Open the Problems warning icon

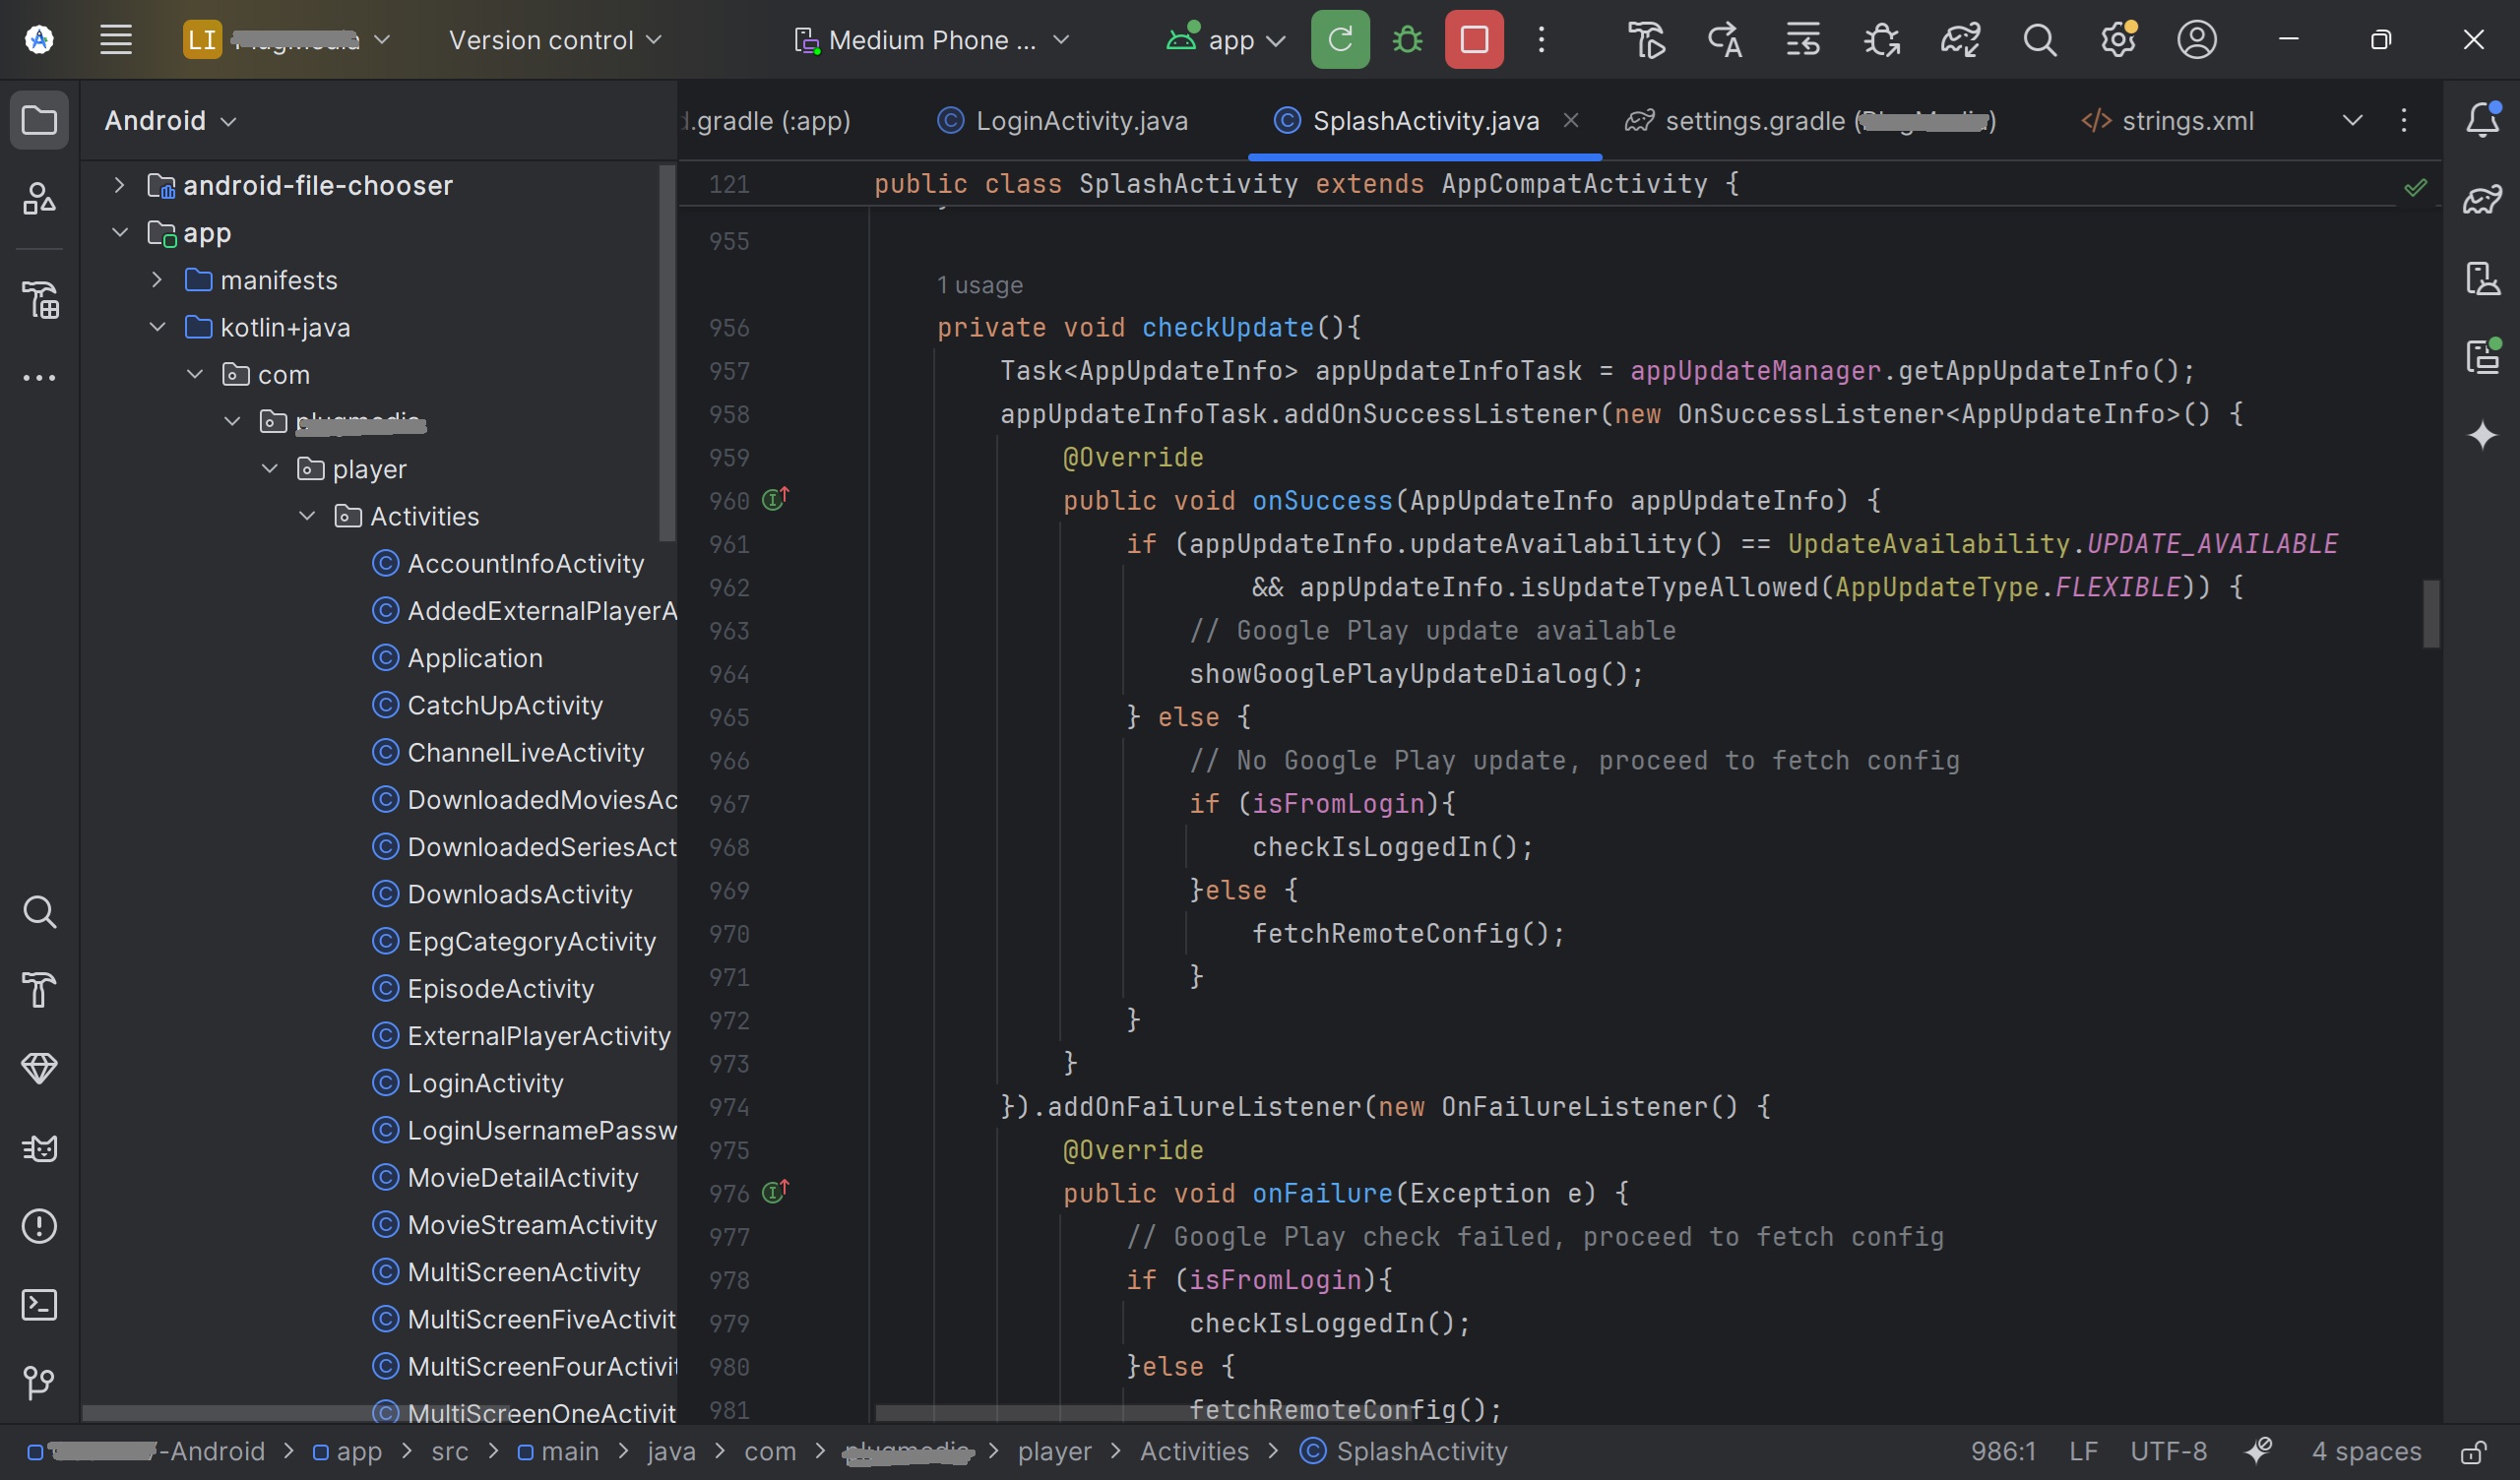pyautogui.click(x=39, y=1226)
